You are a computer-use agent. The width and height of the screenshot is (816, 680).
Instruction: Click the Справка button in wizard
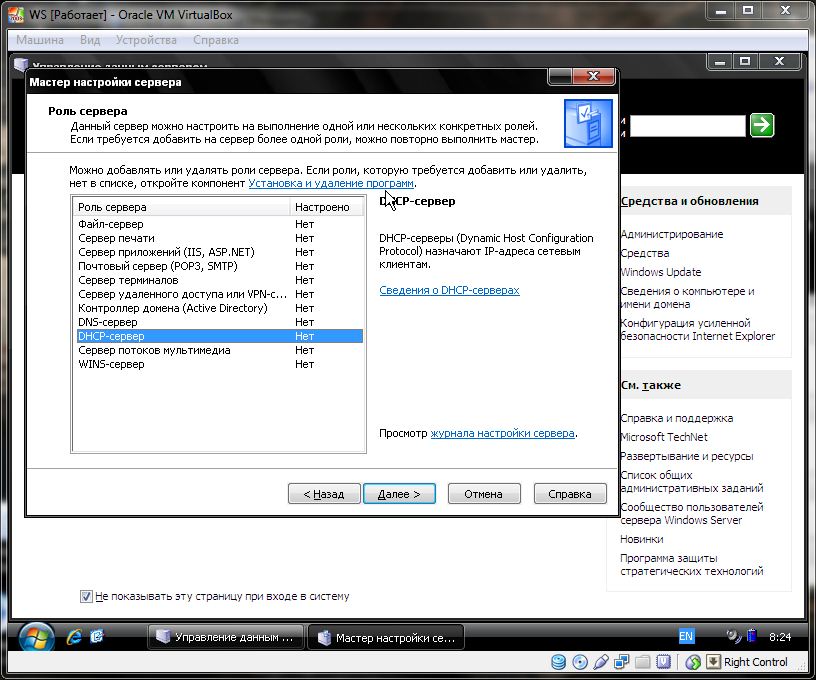[x=570, y=494]
